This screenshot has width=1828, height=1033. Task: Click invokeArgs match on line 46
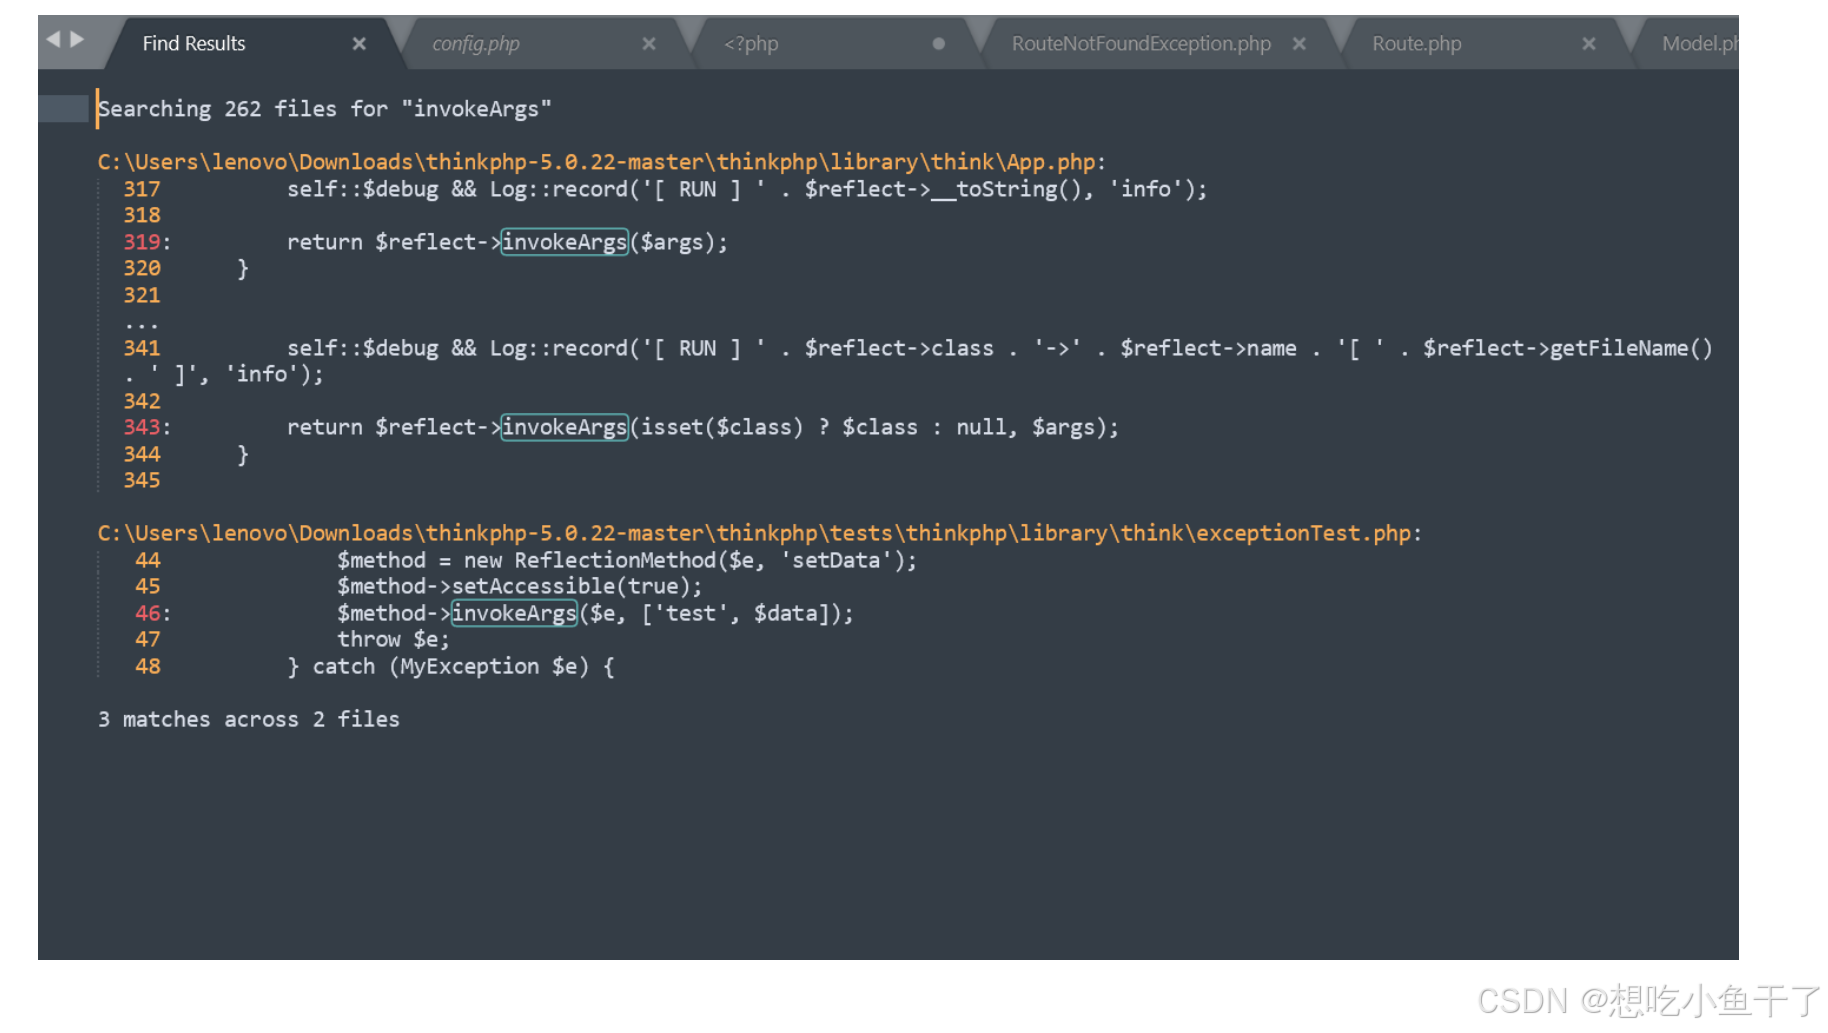(514, 613)
